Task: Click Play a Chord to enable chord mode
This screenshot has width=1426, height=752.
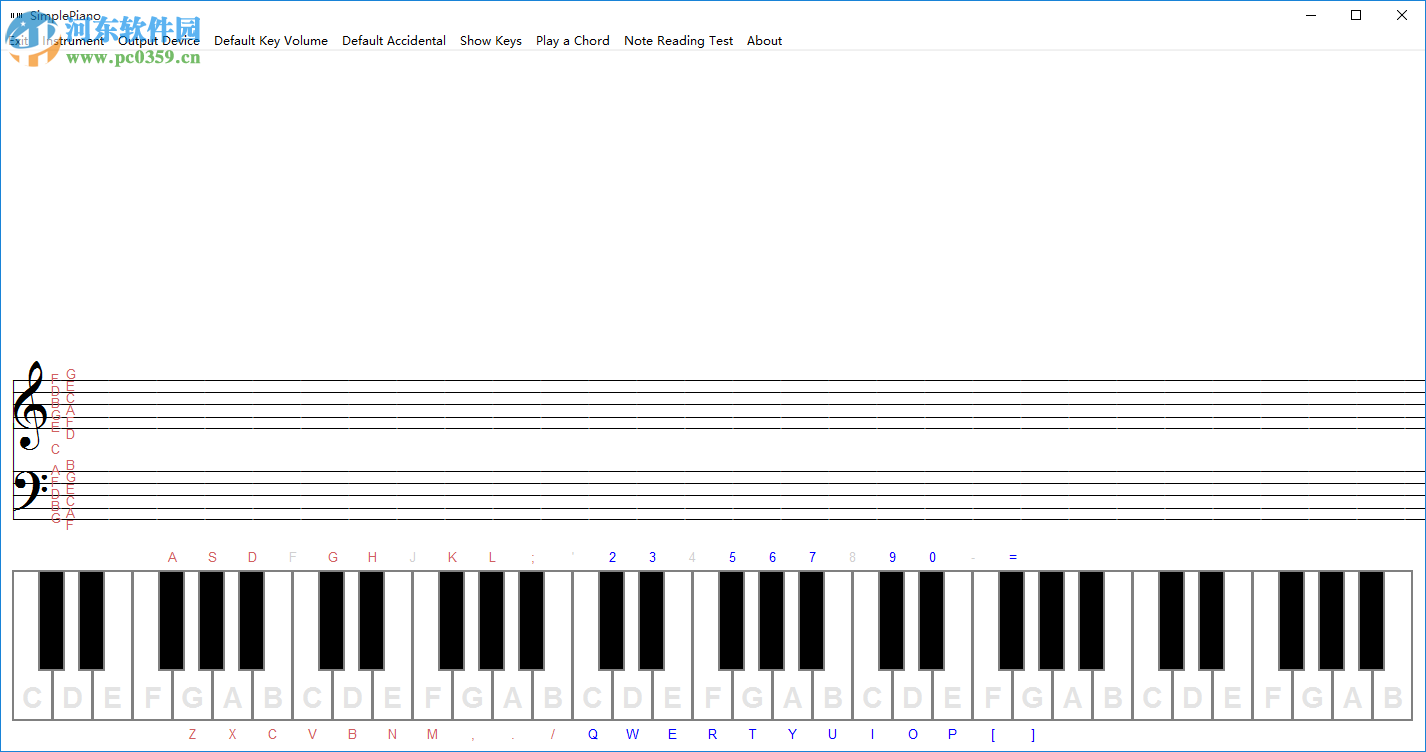Action: pos(572,41)
